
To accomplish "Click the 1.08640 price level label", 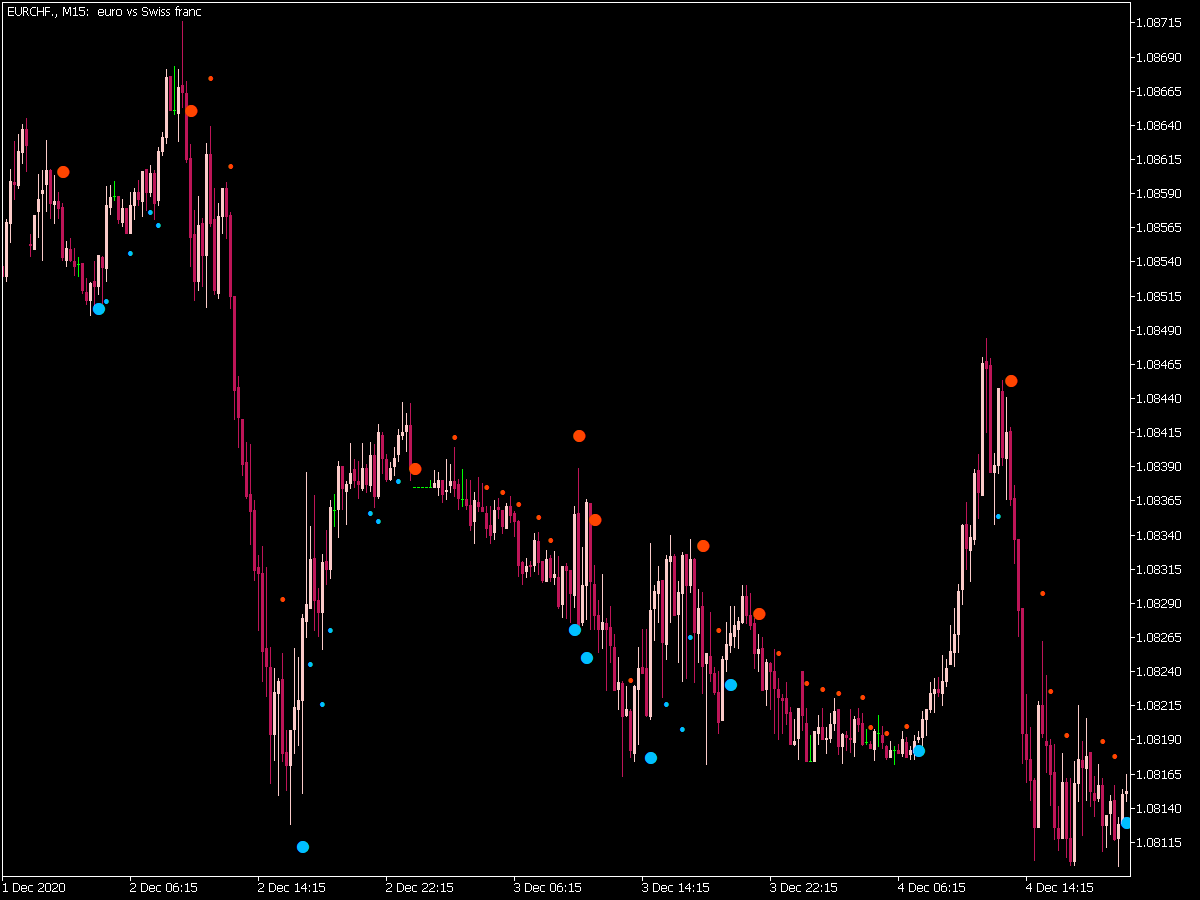I will tap(1160, 125).
